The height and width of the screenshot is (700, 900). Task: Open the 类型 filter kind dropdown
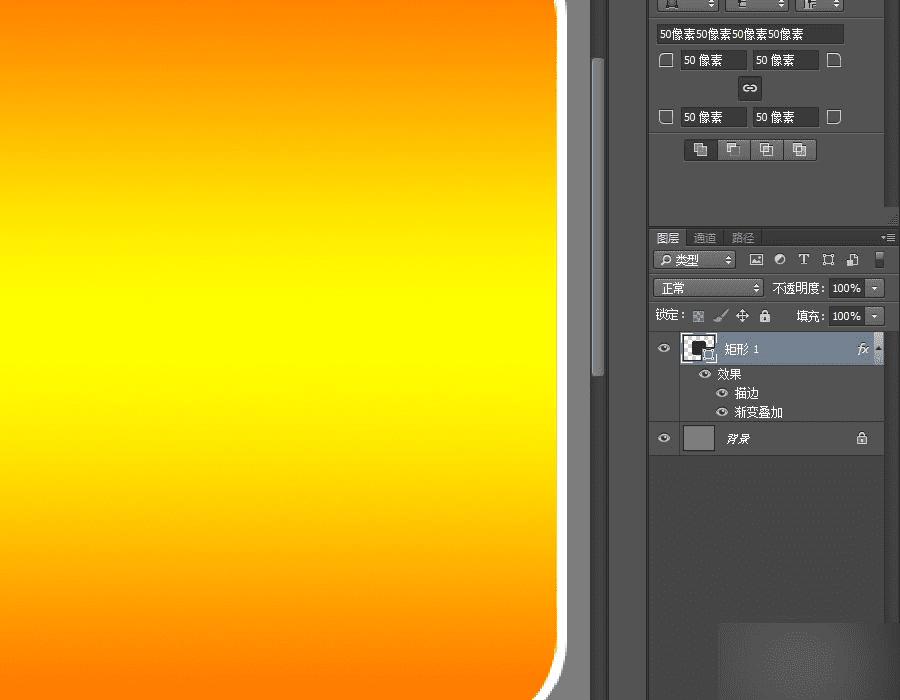point(695,260)
